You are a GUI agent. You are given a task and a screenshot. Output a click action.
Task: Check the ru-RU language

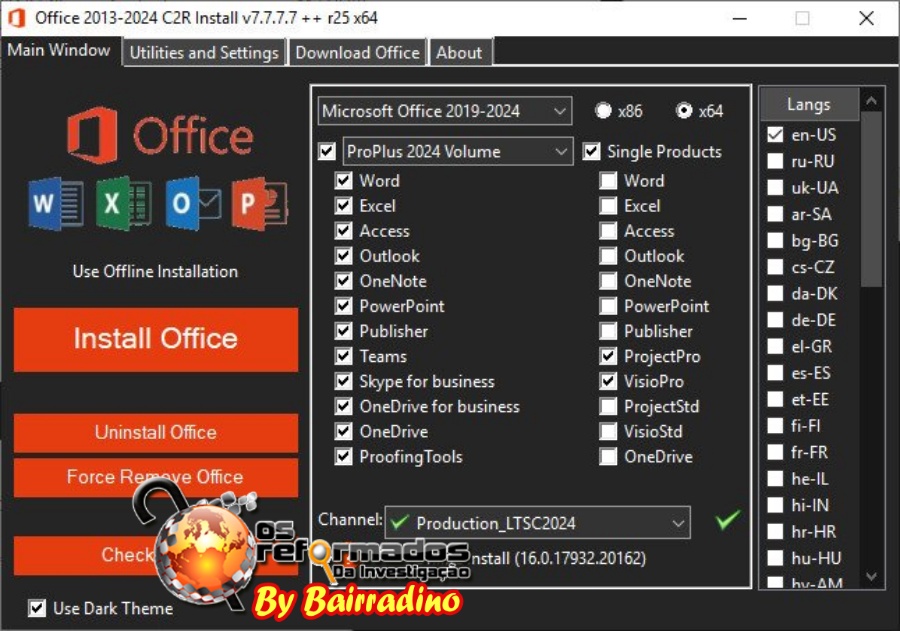(775, 161)
